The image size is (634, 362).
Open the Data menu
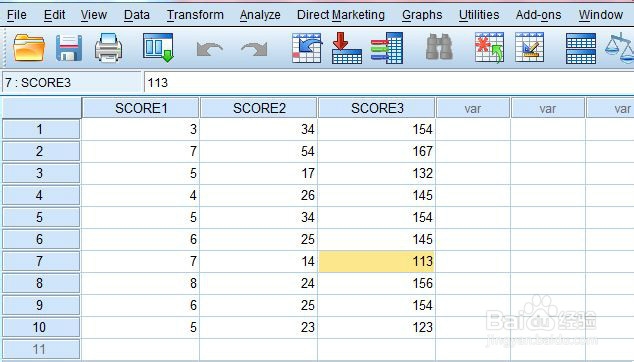coord(137,15)
